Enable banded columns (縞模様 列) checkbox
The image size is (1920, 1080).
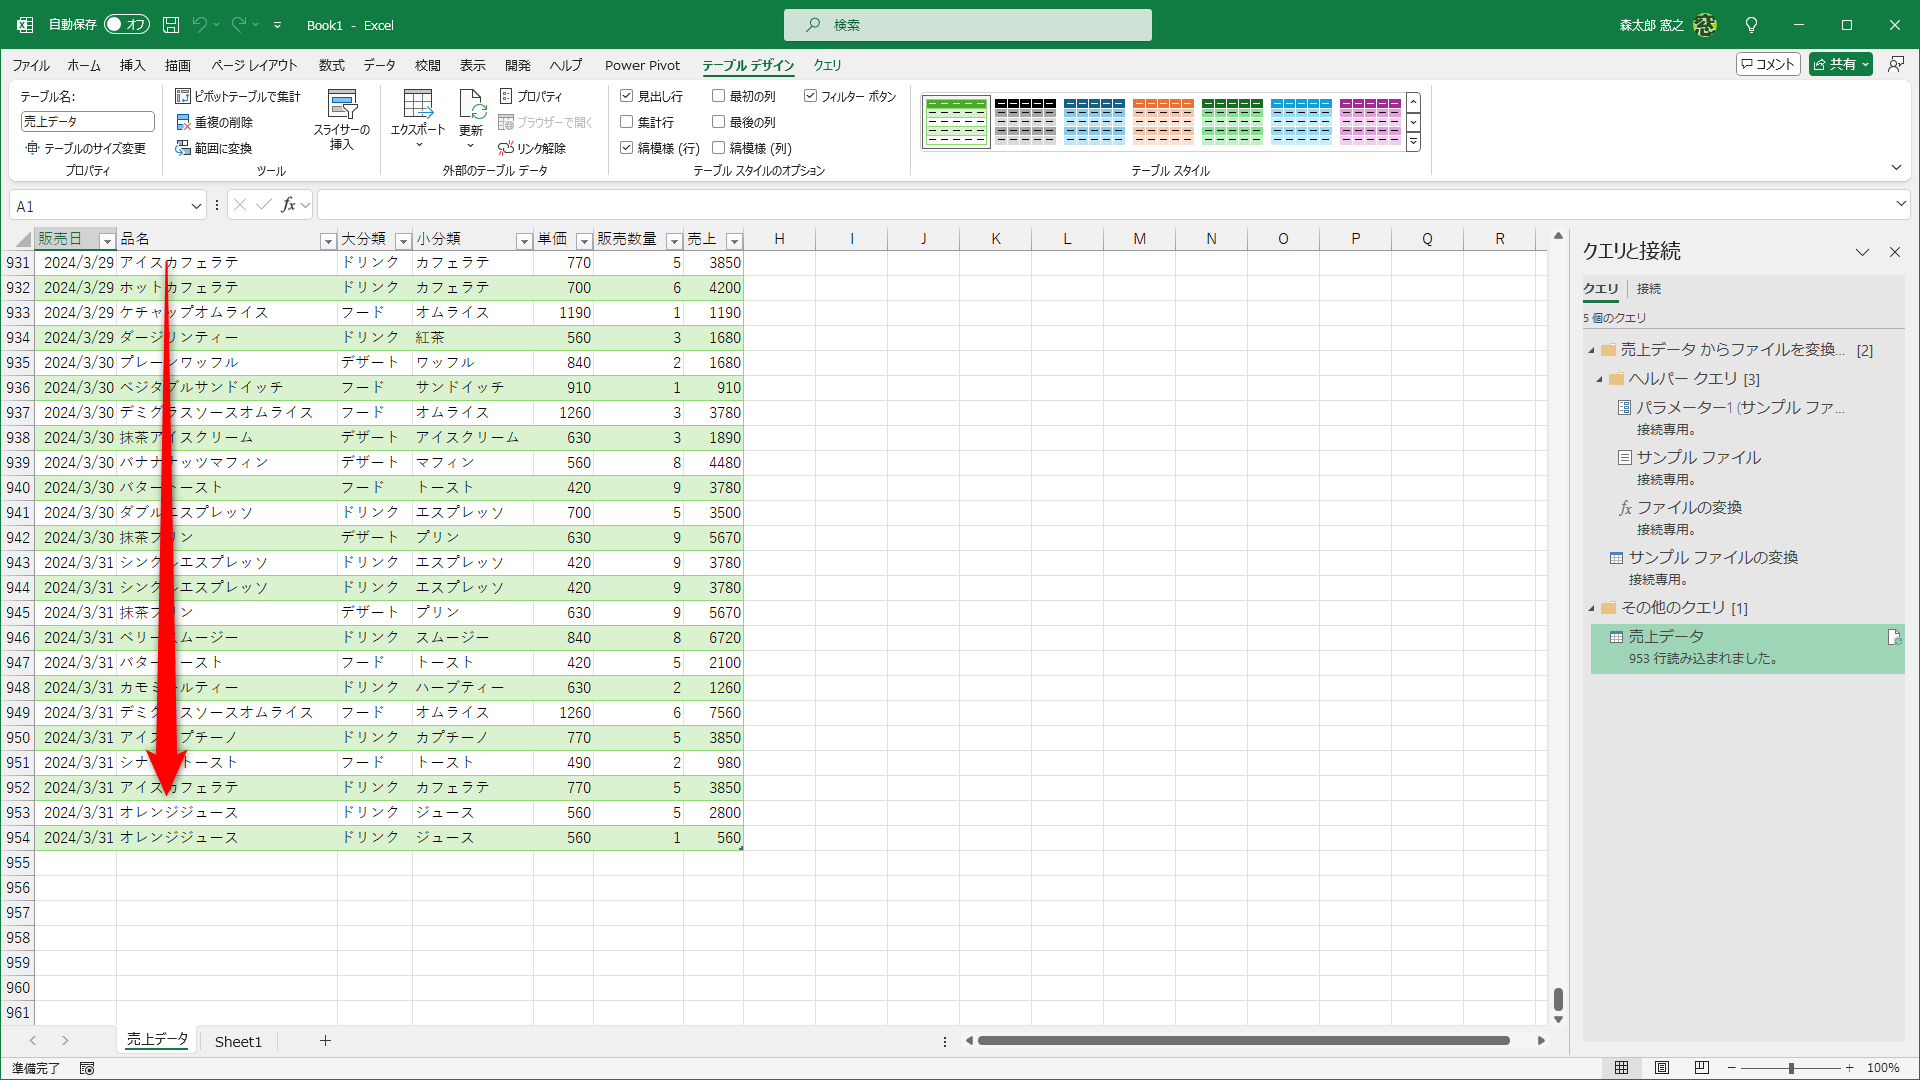(718, 148)
